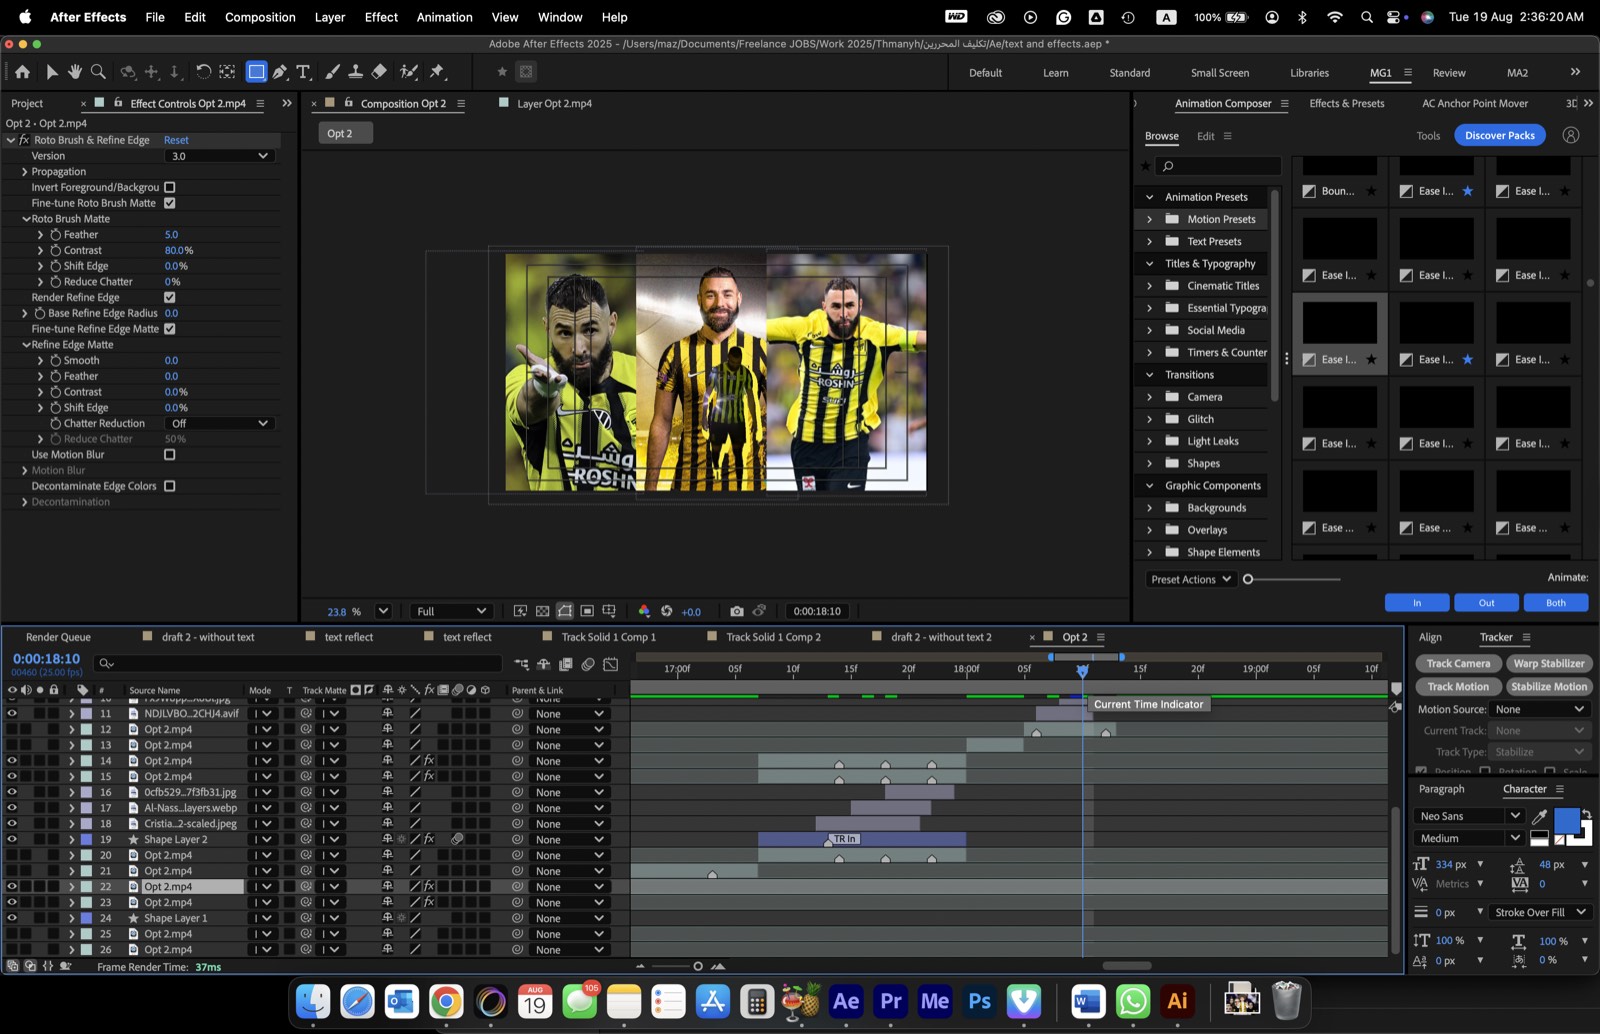This screenshot has height=1034, width=1600.
Task: Select the Pen tool in toolbar
Action: (x=280, y=72)
